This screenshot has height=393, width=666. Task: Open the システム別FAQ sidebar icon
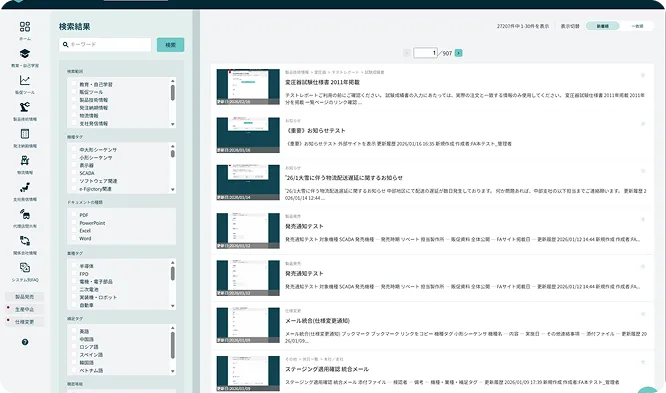coord(25,268)
